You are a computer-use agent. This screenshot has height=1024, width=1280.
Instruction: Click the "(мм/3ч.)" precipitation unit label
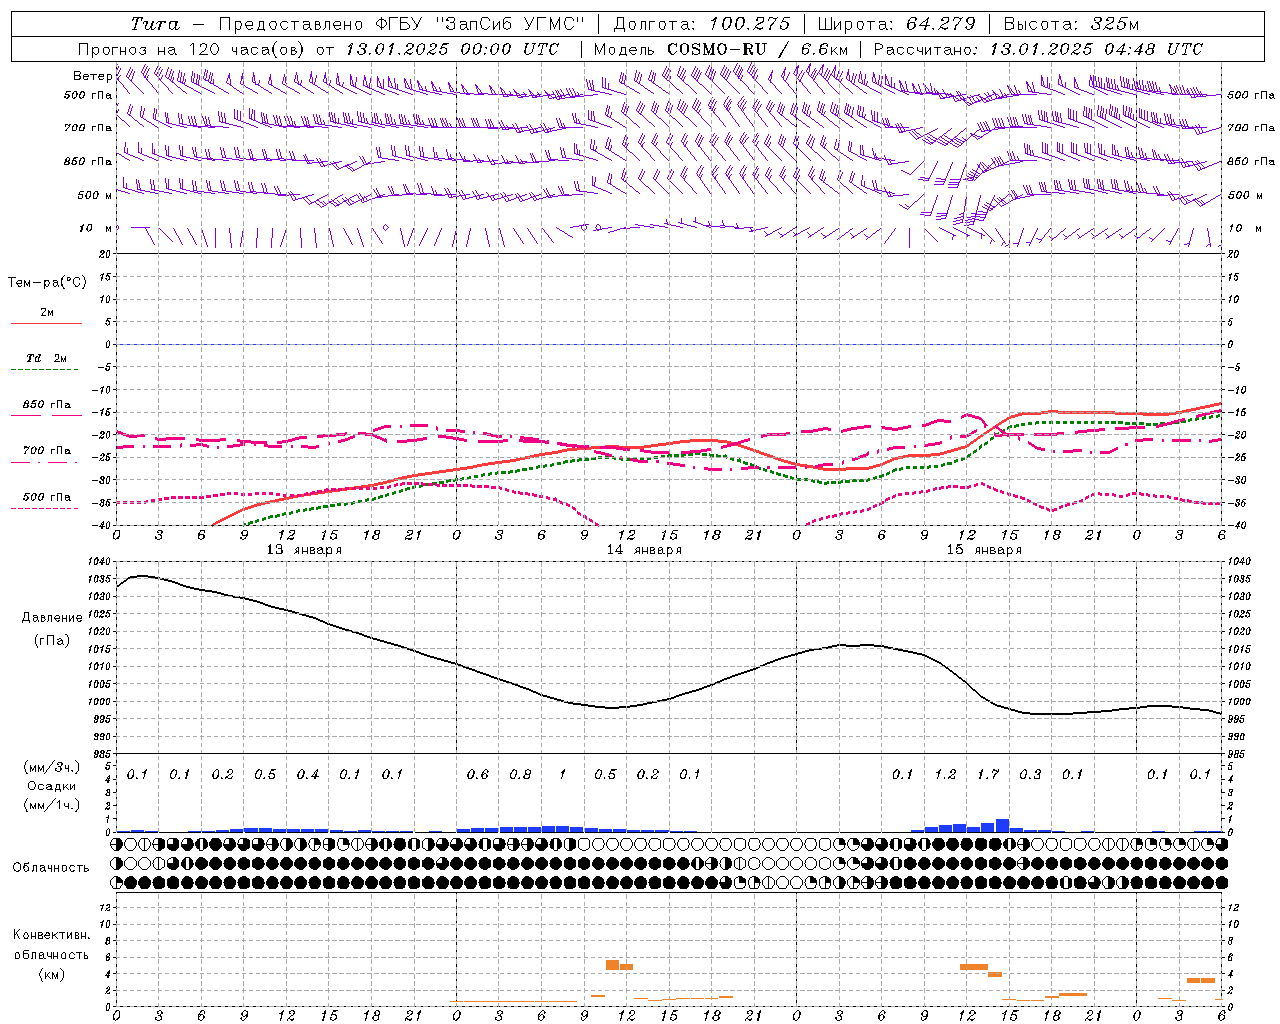52,767
